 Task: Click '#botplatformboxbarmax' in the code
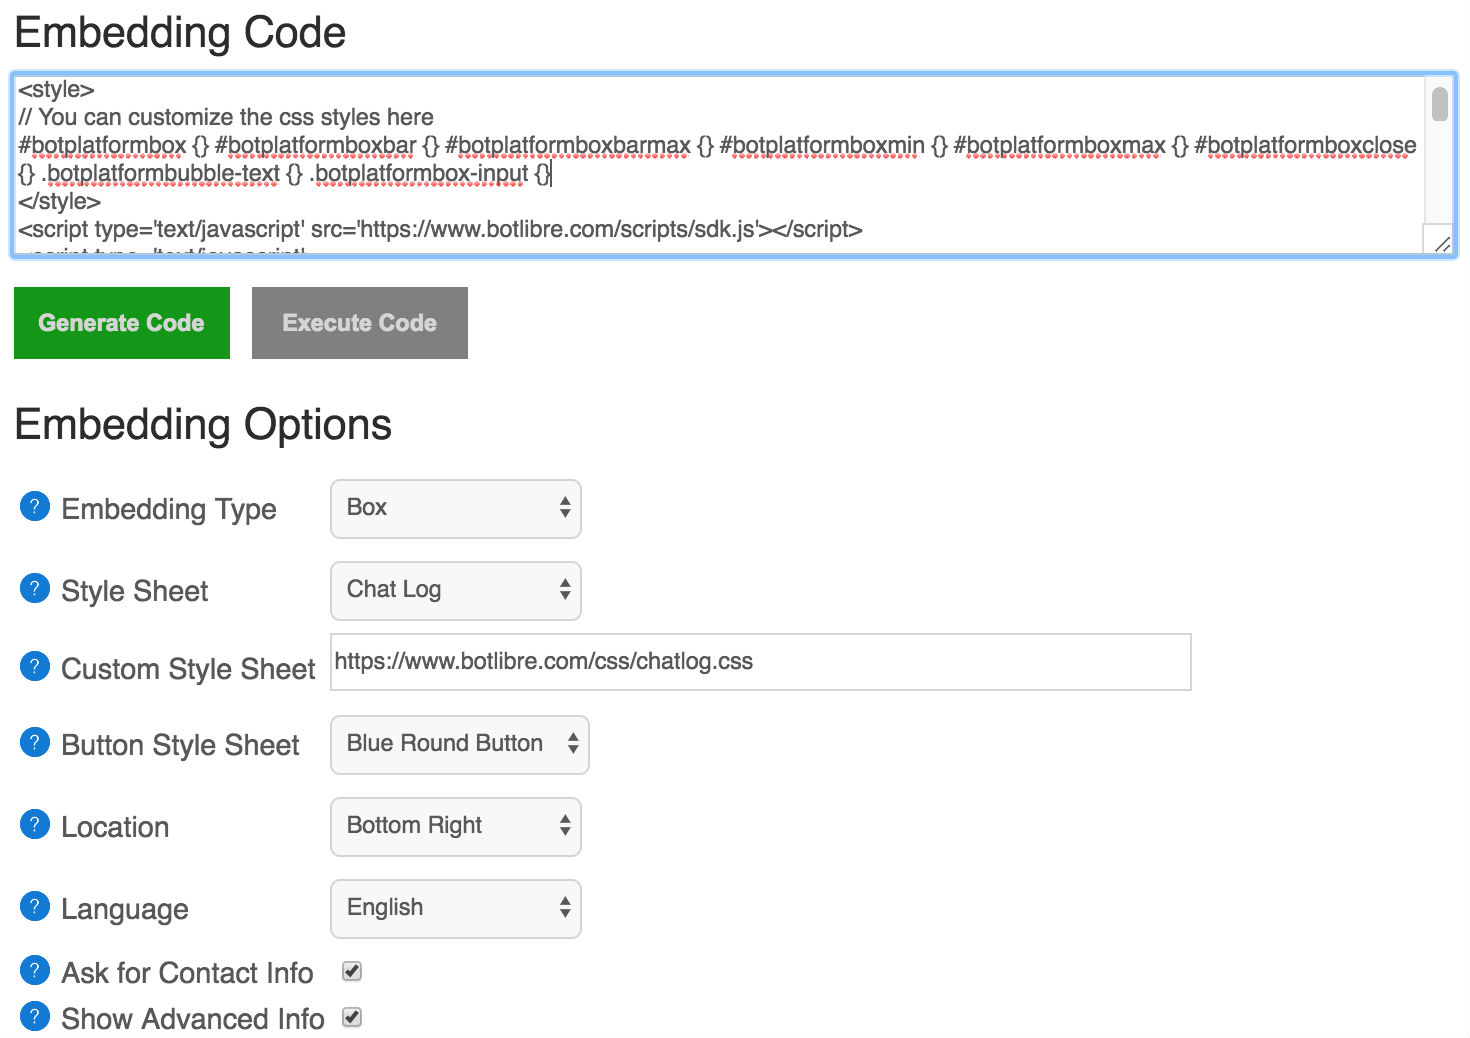[x=568, y=145]
